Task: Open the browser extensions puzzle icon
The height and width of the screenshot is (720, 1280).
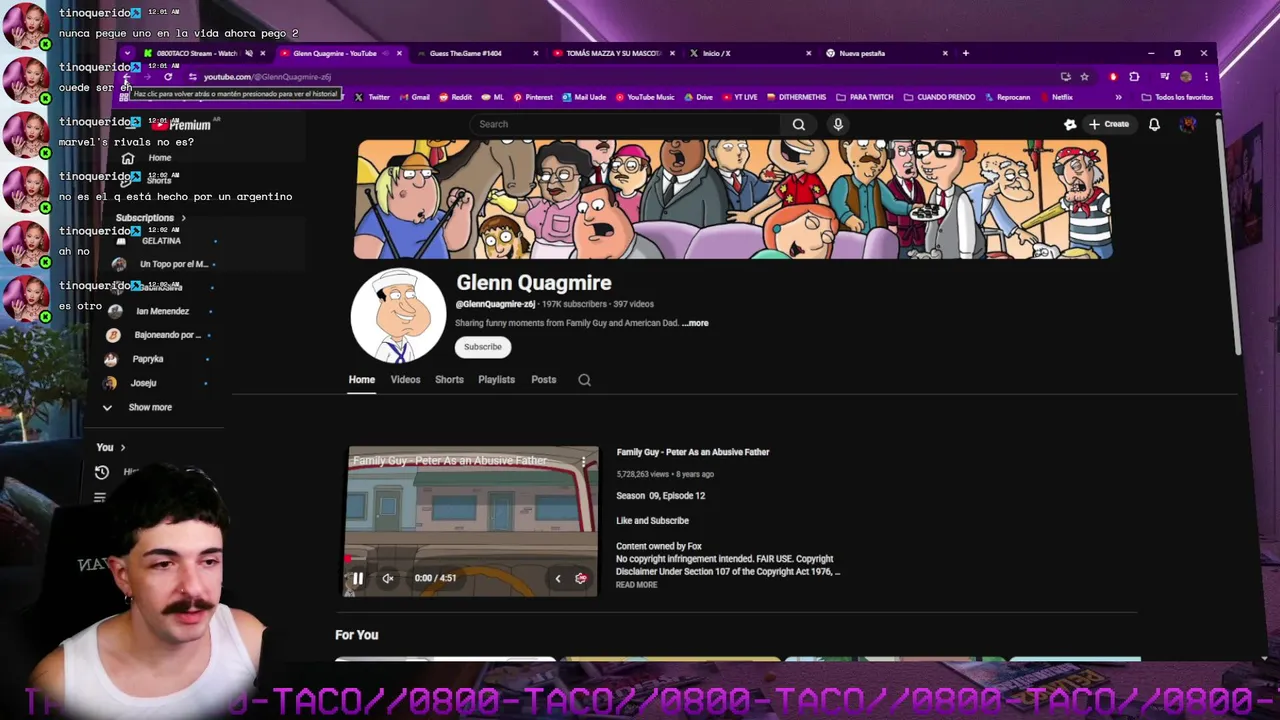Action: point(1134,77)
